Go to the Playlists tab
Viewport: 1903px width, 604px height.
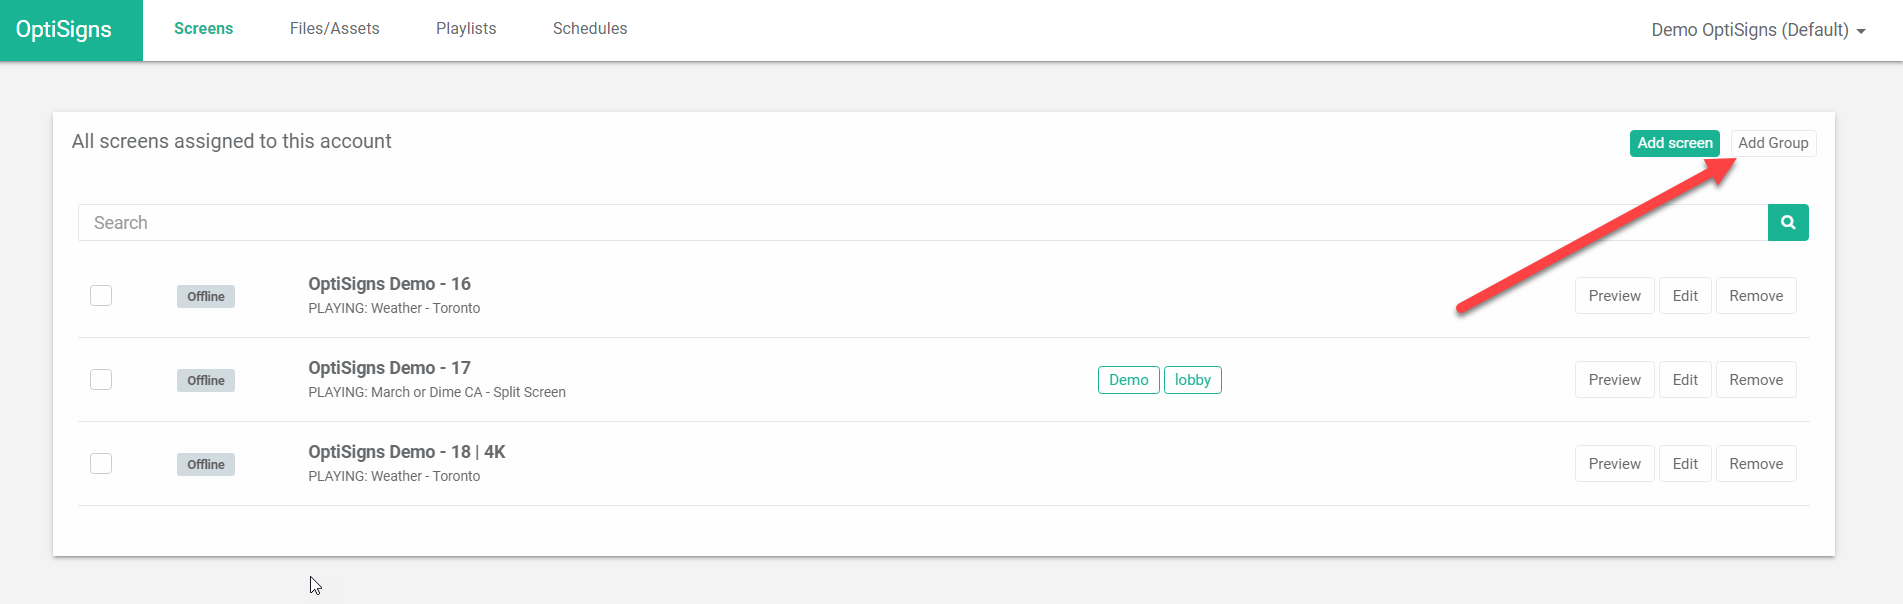[x=466, y=29]
